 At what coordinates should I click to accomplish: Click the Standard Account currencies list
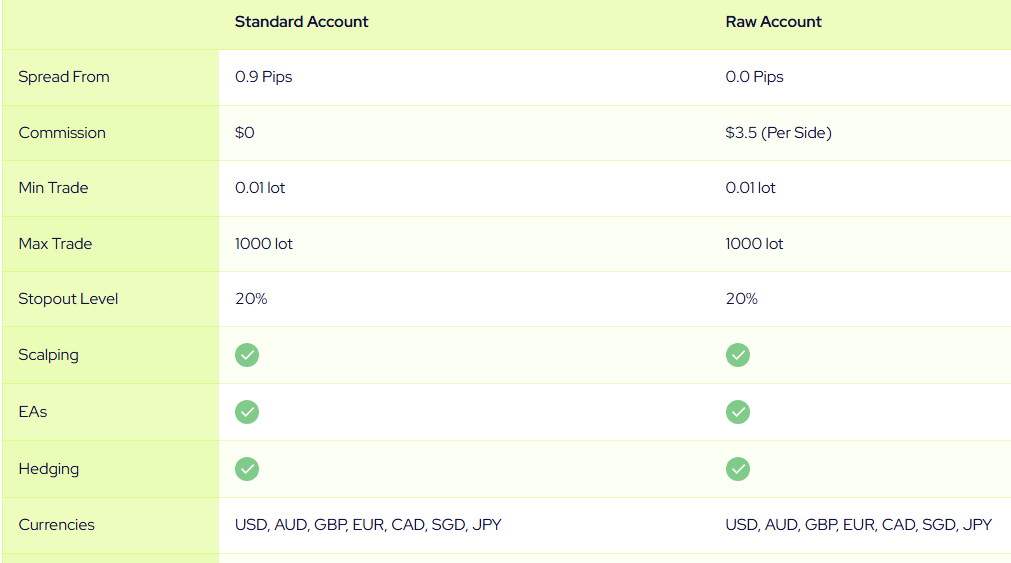[x=367, y=525]
